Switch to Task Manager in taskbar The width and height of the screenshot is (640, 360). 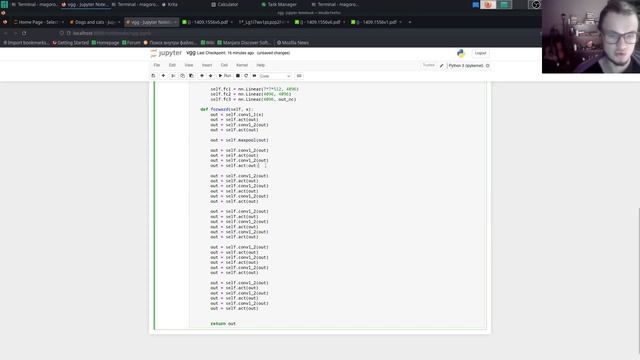279,4
